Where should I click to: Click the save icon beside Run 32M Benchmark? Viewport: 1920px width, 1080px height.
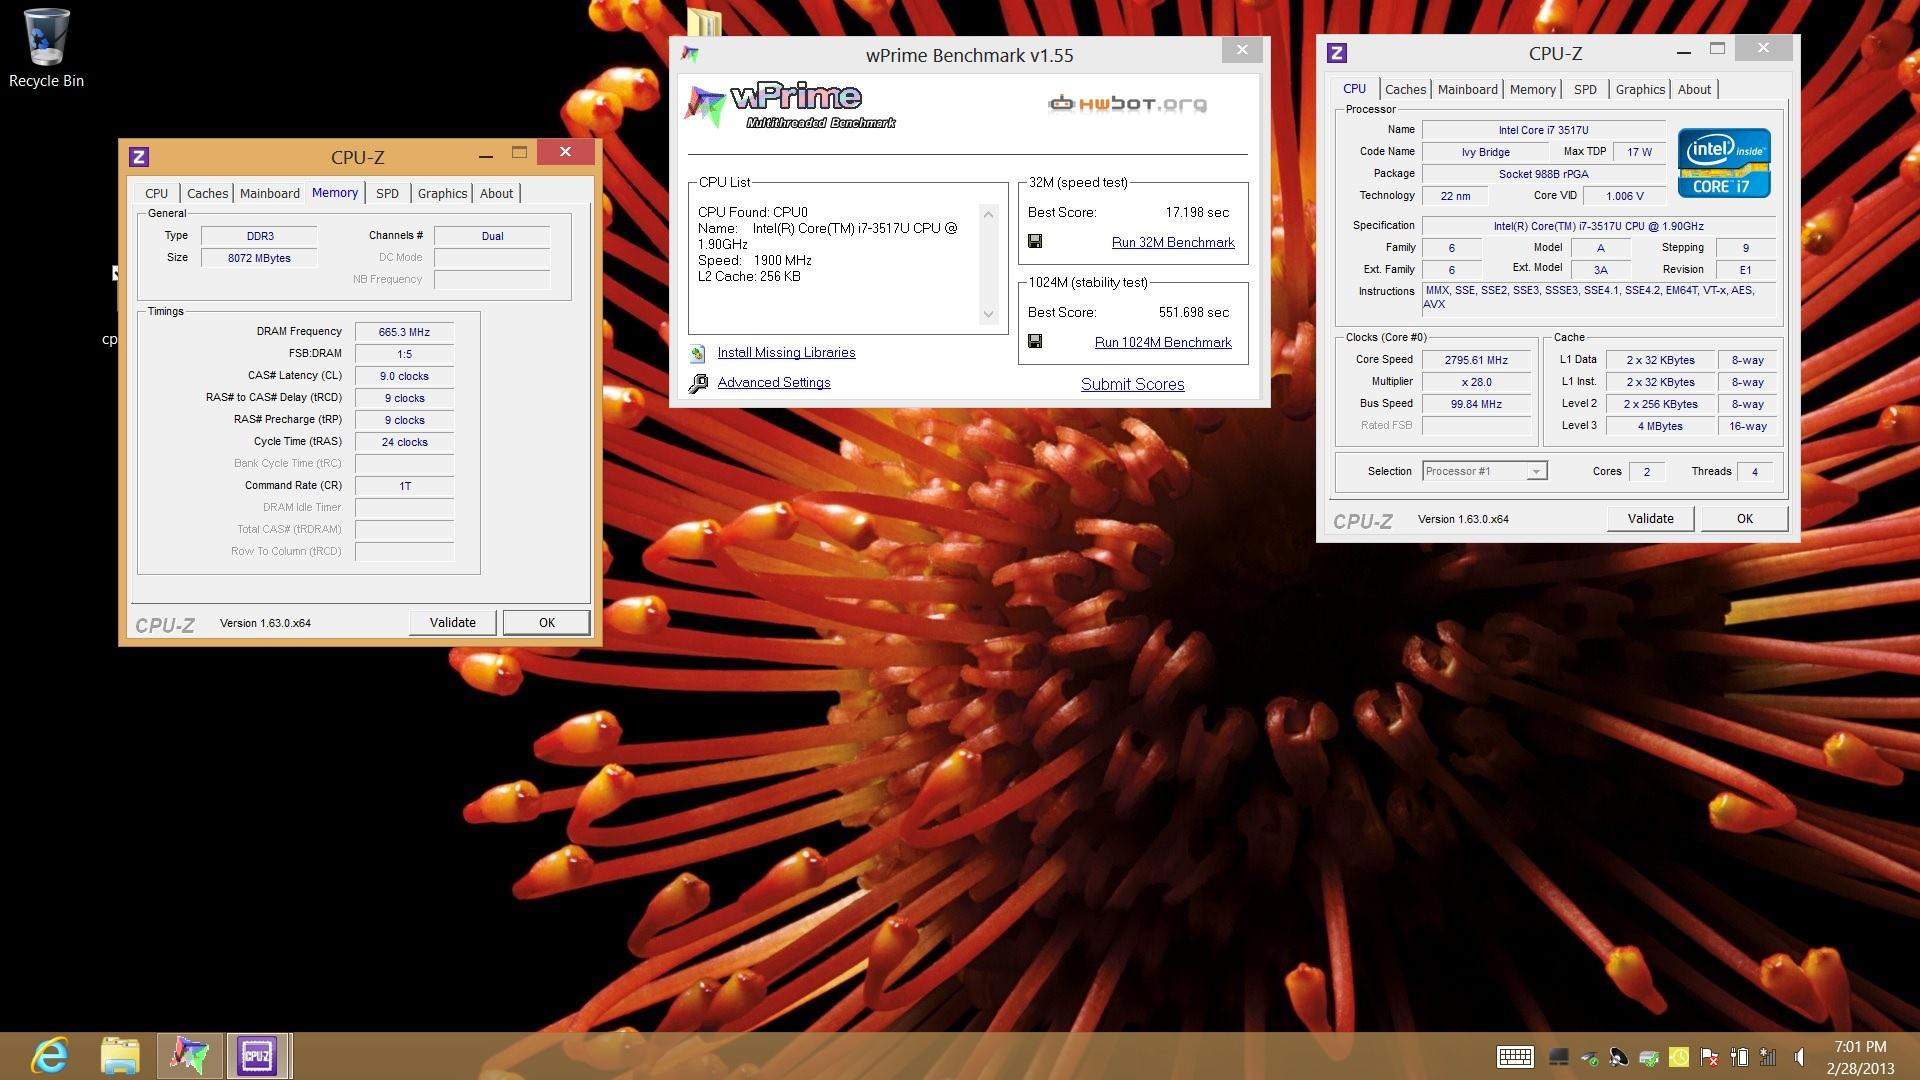point(1035,241)
